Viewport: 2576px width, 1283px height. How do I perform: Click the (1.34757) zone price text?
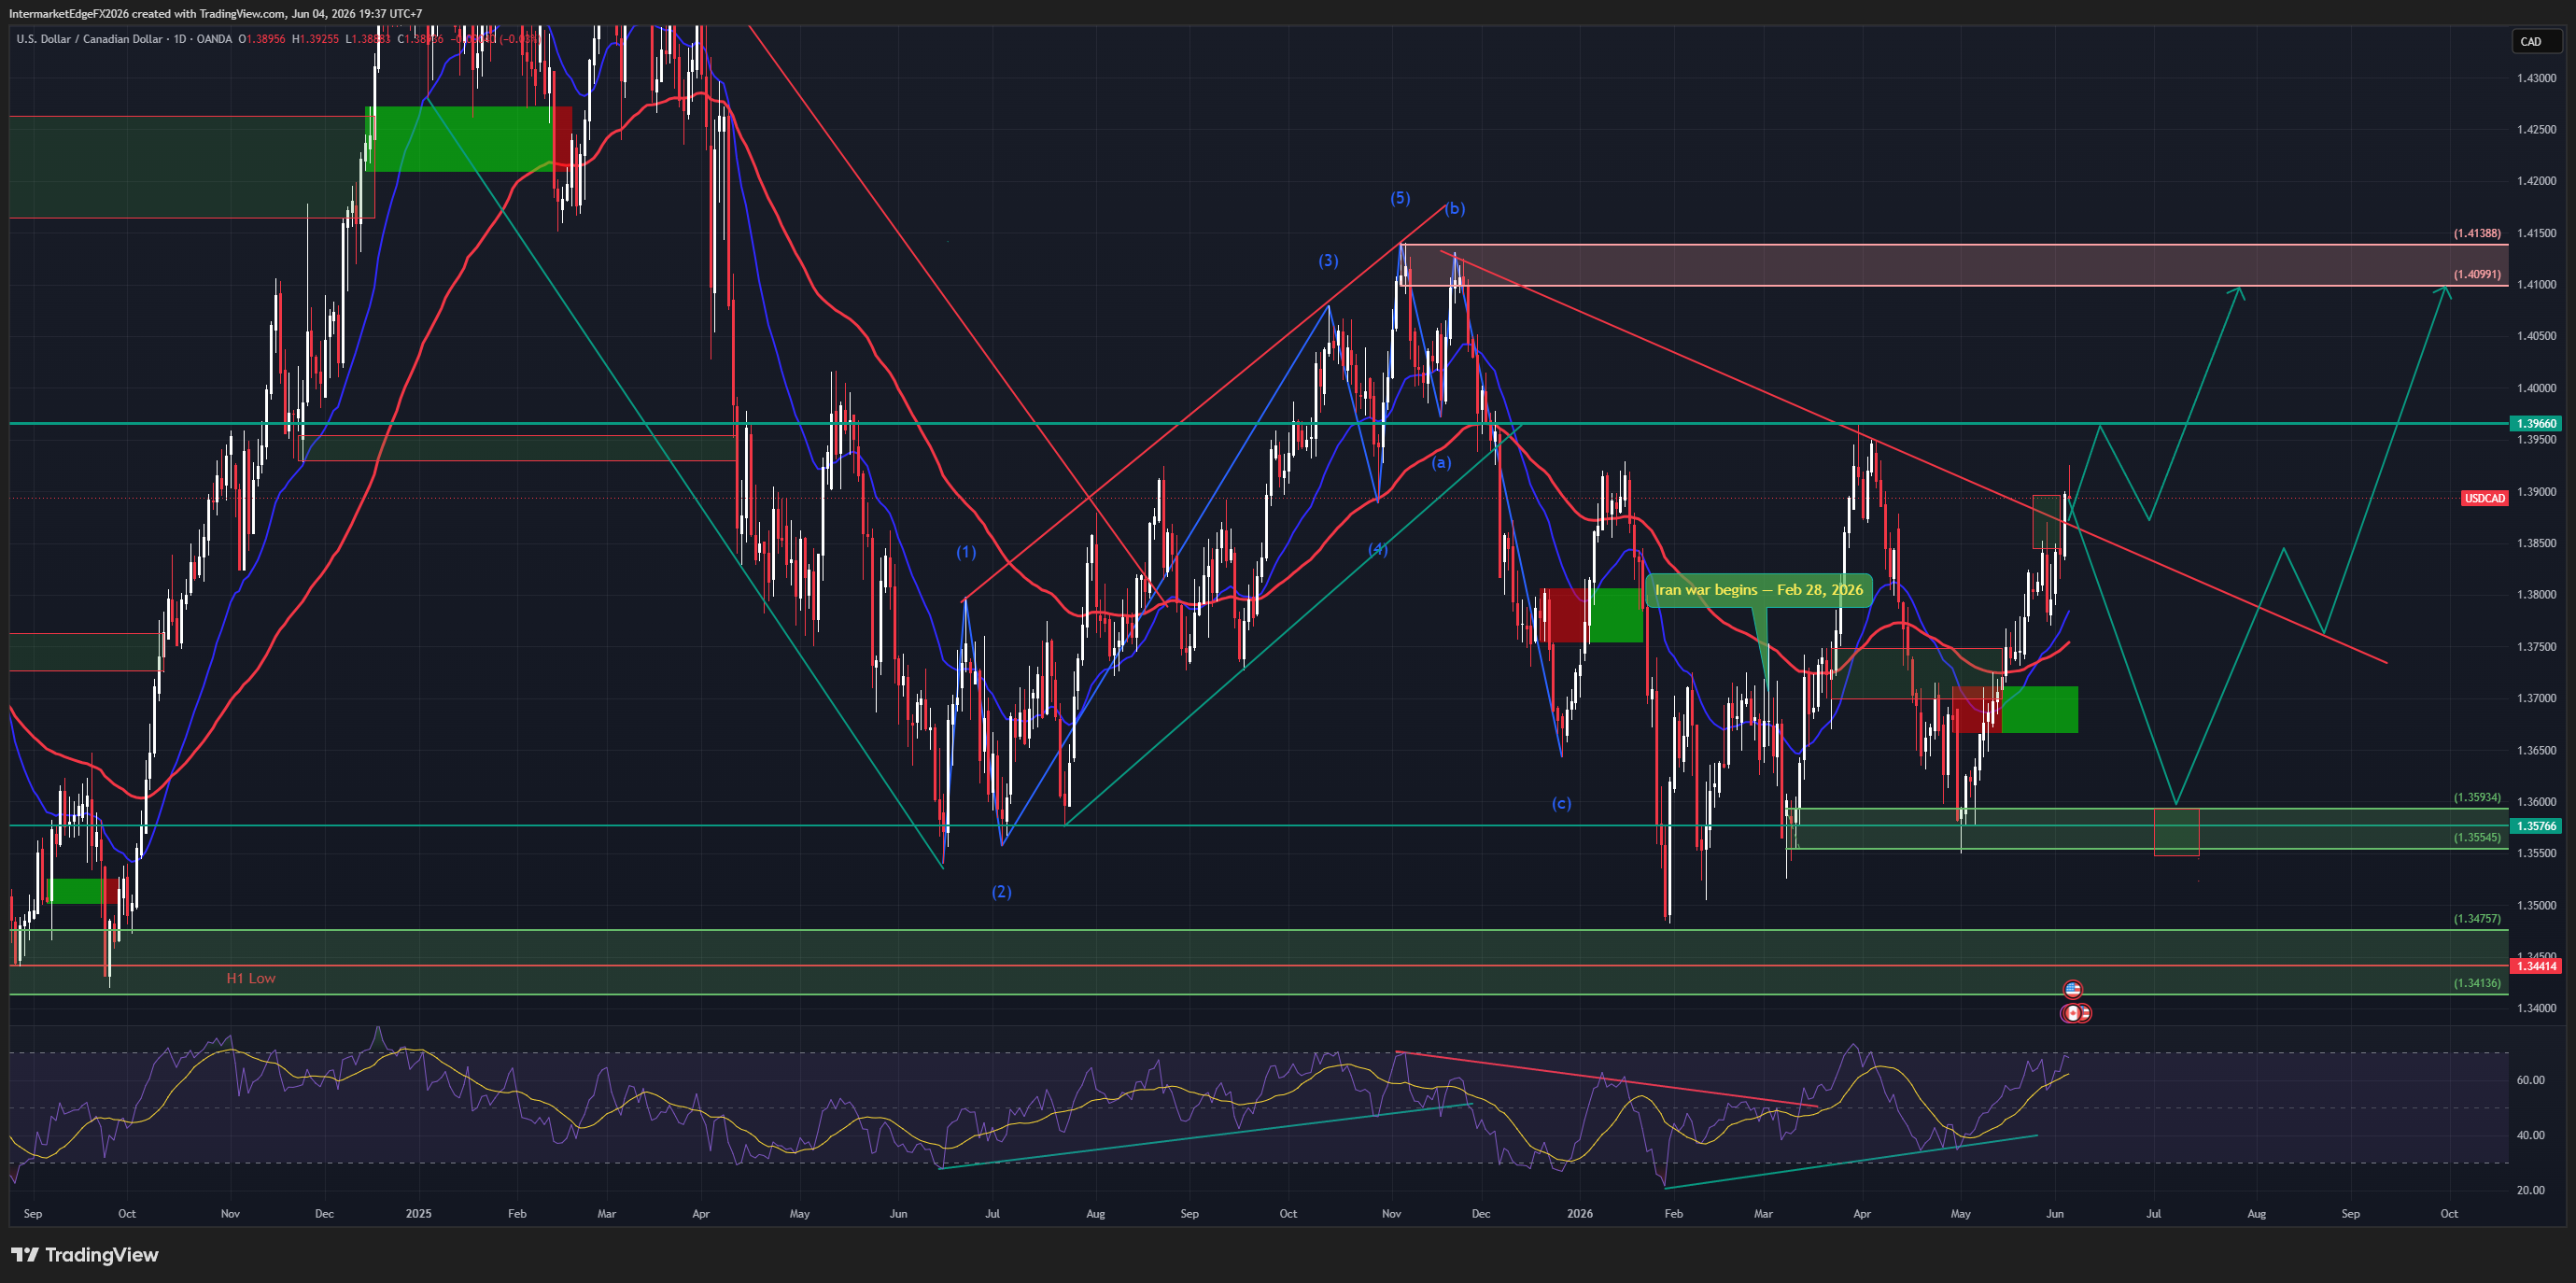click(x=2477, y=919)
